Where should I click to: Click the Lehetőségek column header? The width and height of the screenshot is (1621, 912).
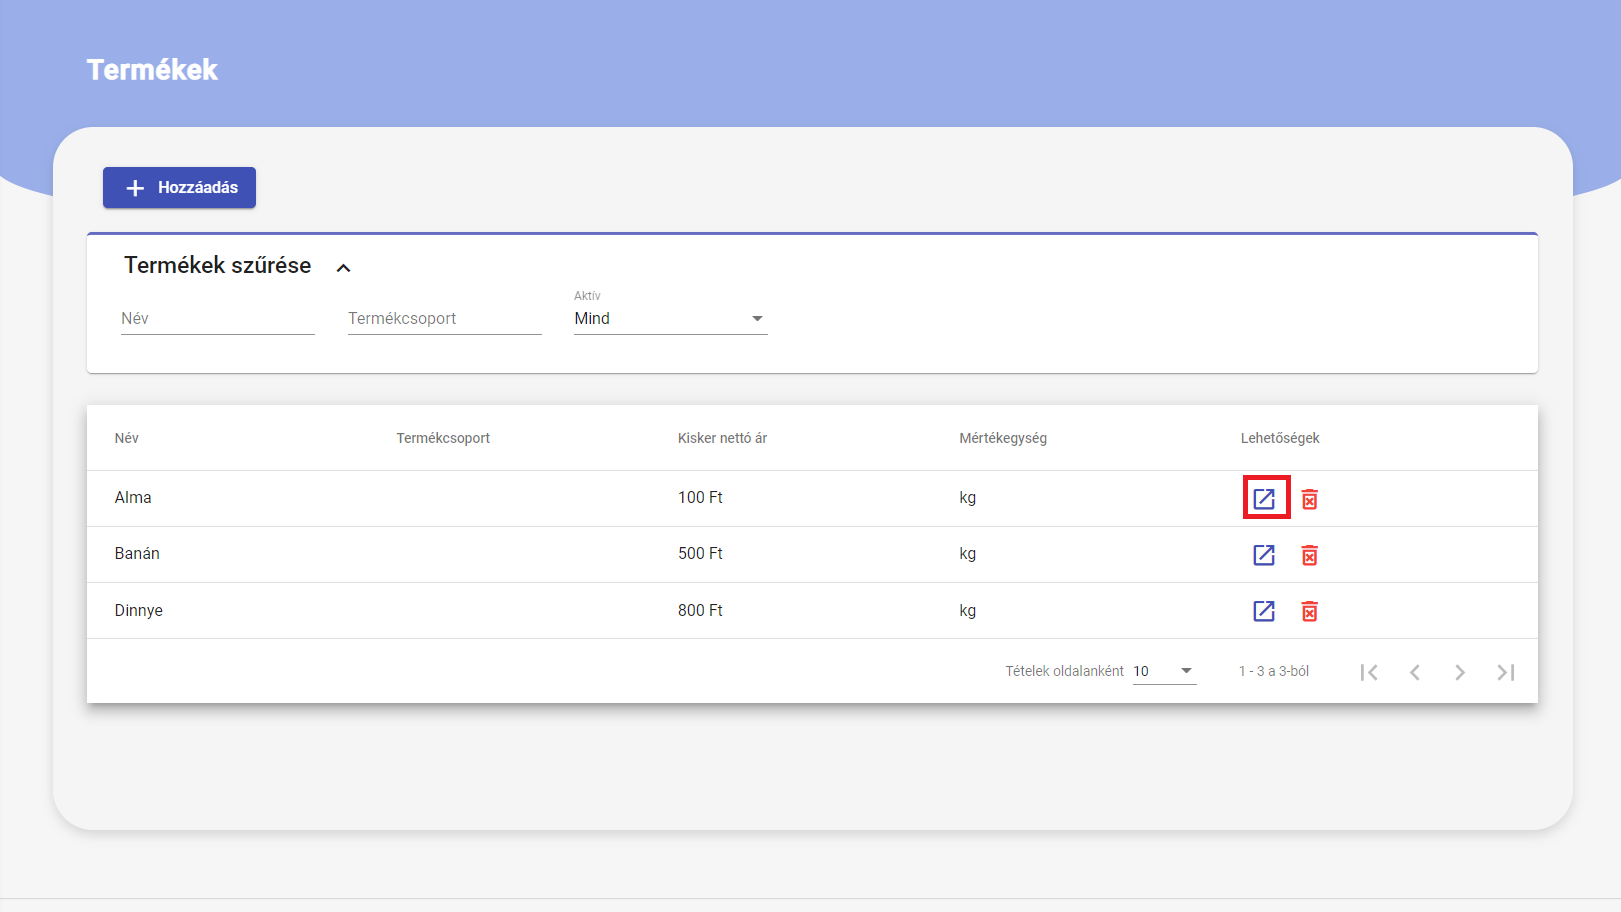[x=1280, y=438]
